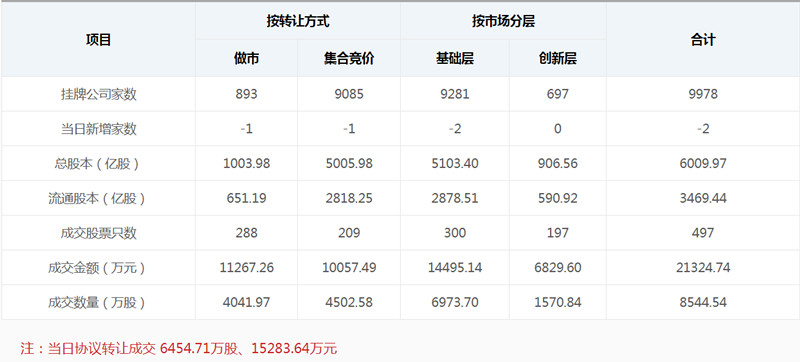The image size is (800, 362).
Task: Select the 按市场分层 header cell
Action: tap(503, 21)
